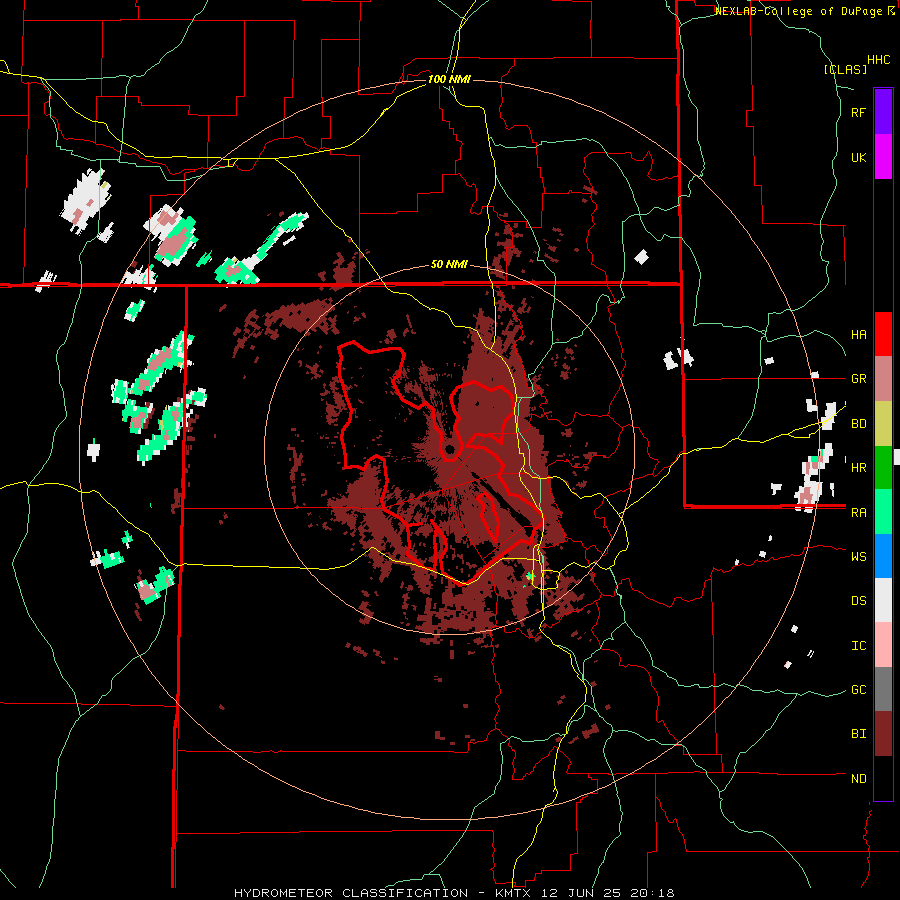Click the 'ND' legend label
The width and height of the screenshot is (900, 900).
click(858, 778)
